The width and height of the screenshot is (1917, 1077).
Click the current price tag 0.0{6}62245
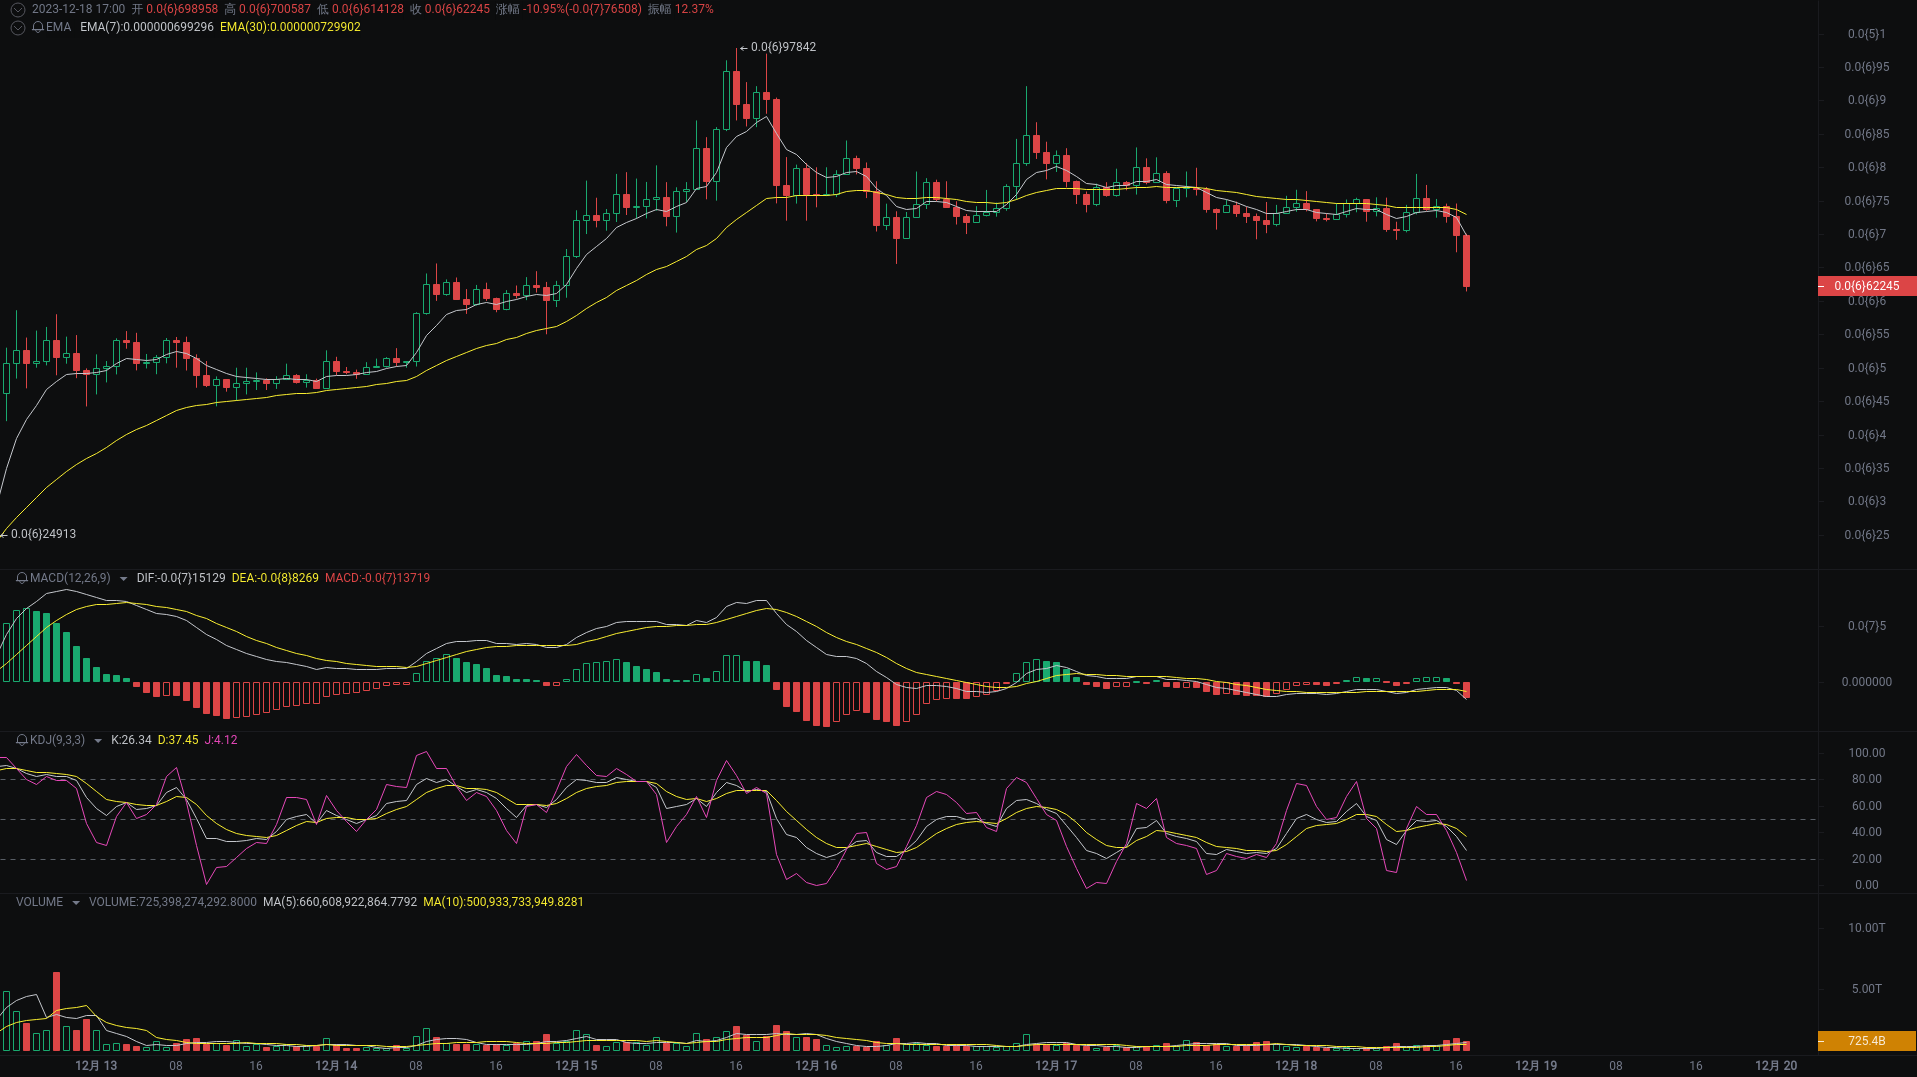point(1866,286)
